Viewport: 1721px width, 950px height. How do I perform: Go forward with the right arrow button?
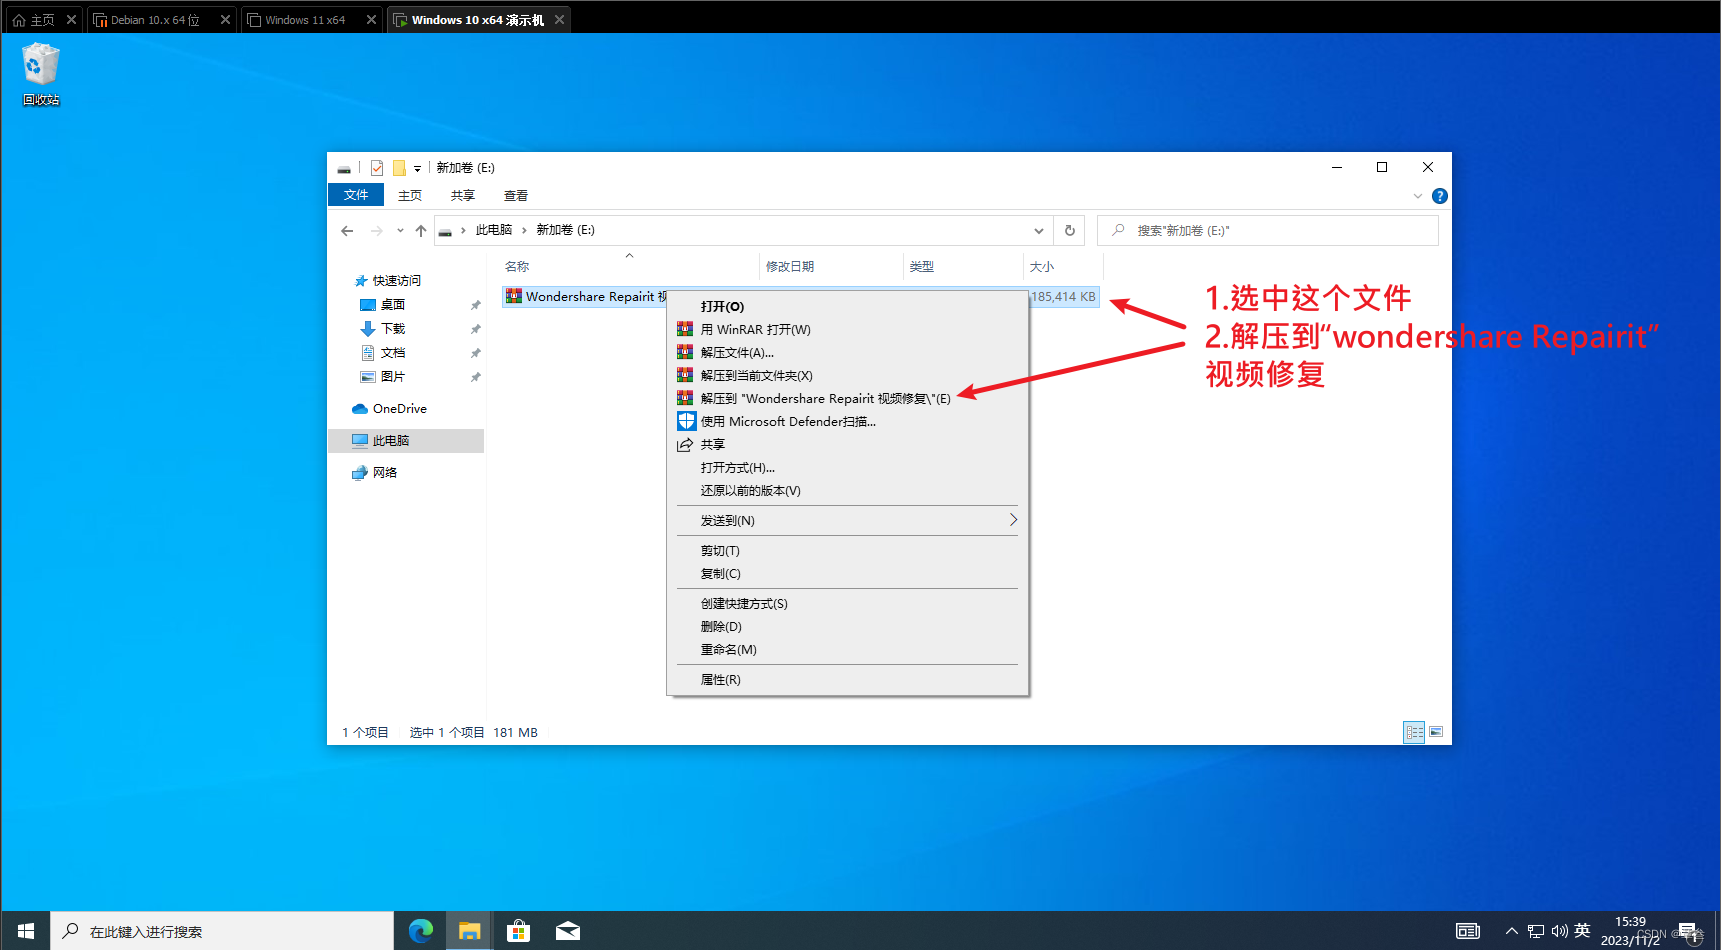(376, 230)
